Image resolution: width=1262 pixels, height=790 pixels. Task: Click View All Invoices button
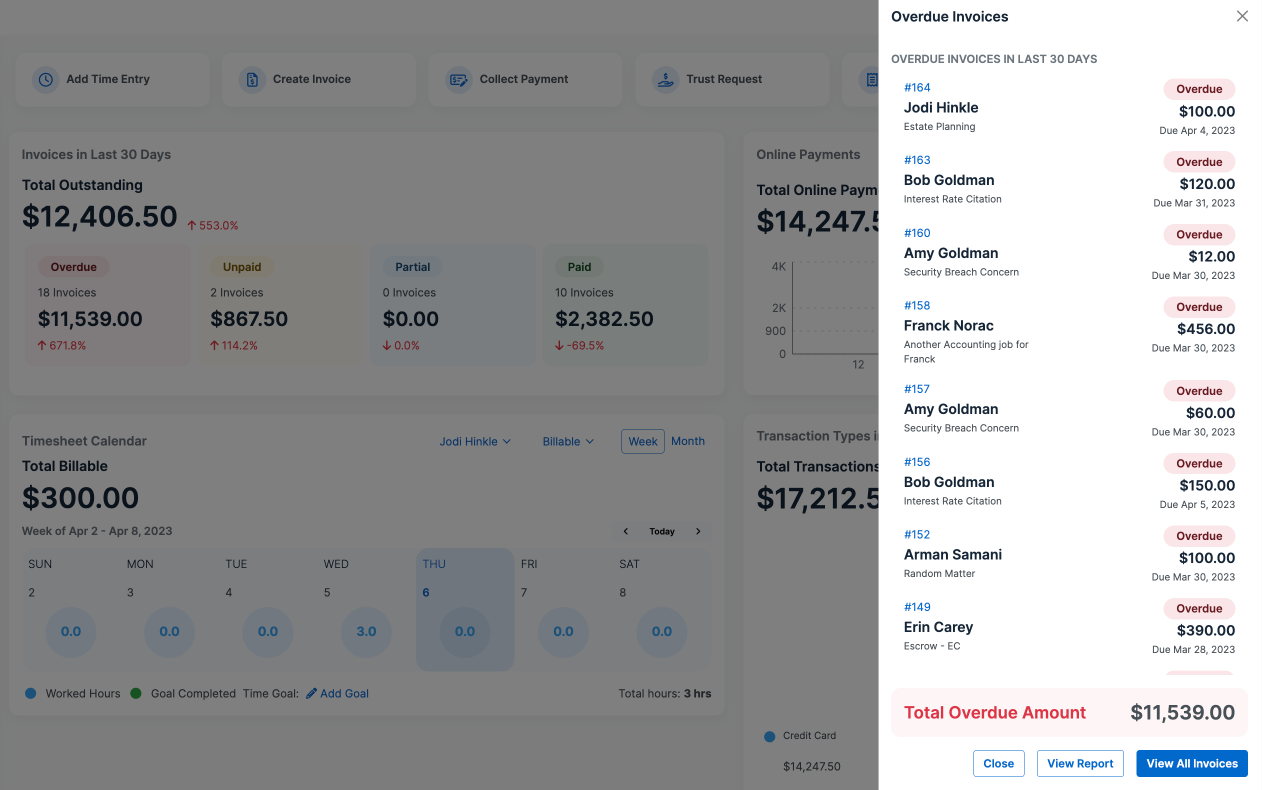1192,763
